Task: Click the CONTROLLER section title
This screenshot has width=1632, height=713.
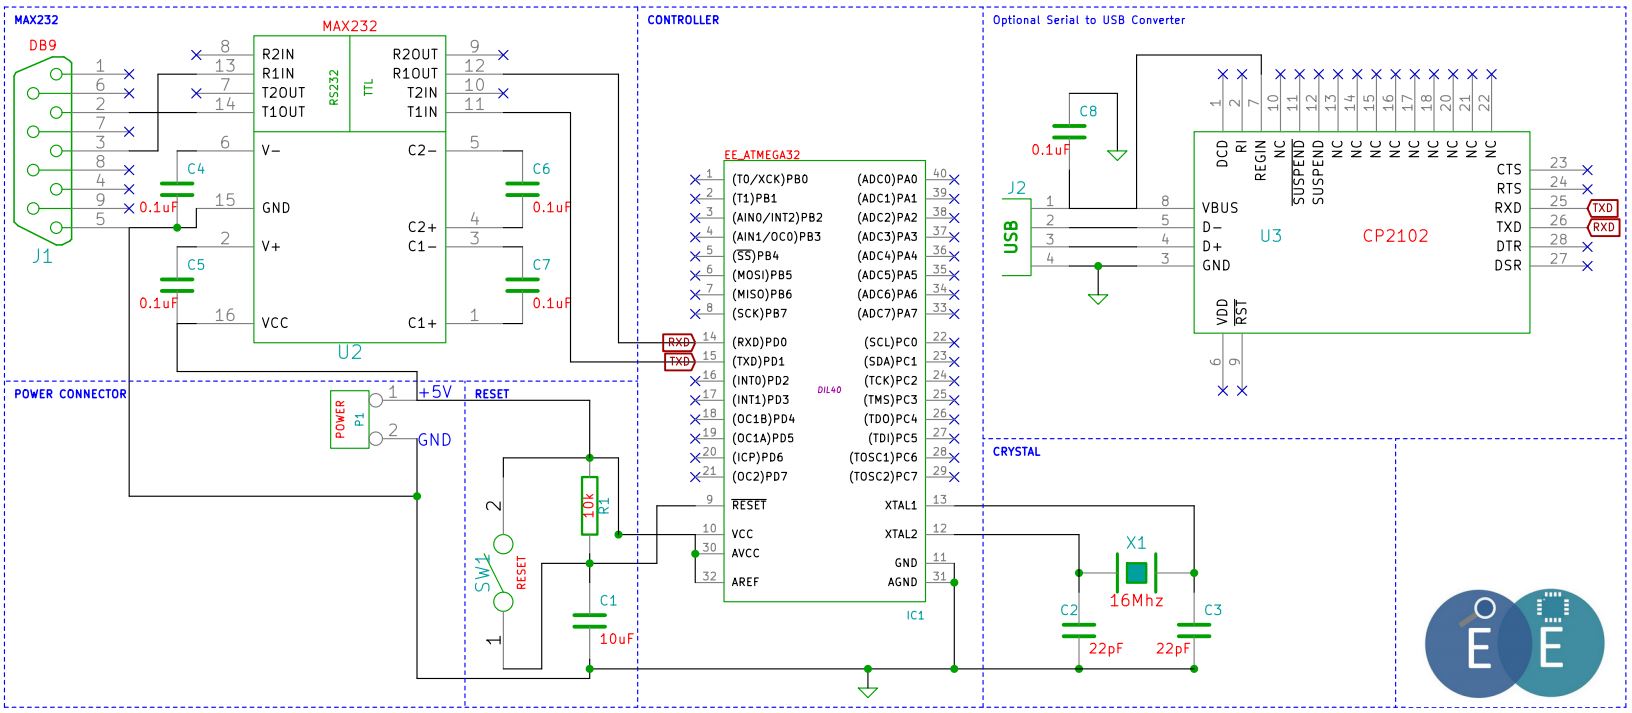Action: click(x=683, y=19)
